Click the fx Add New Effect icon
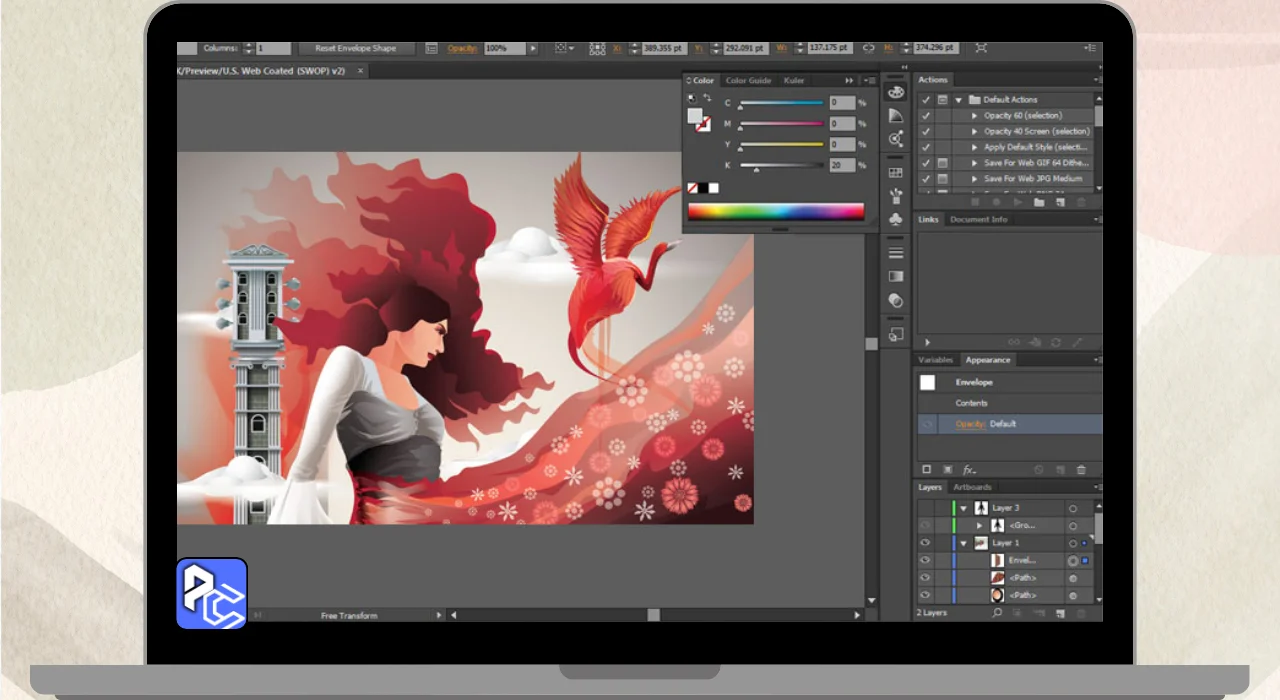Screen dimensions: 1280x700 [x=969, y=470]
